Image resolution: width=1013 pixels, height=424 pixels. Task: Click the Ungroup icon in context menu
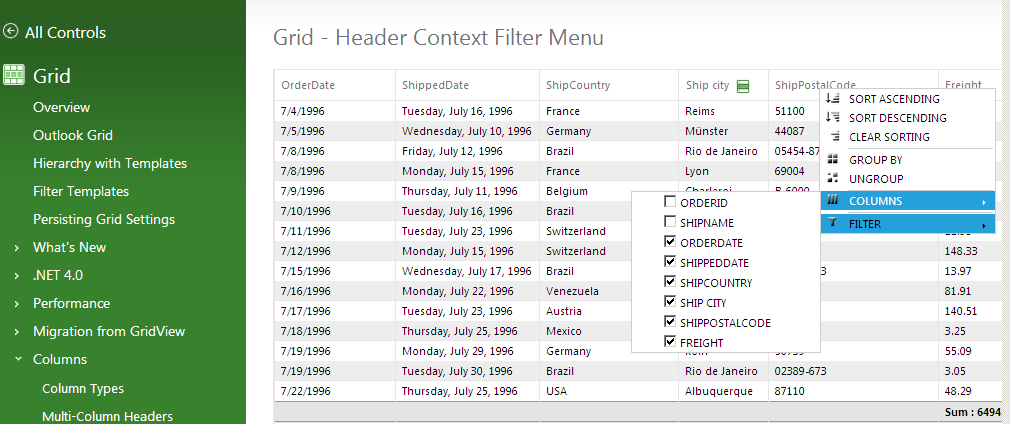(x=833, y=178)
